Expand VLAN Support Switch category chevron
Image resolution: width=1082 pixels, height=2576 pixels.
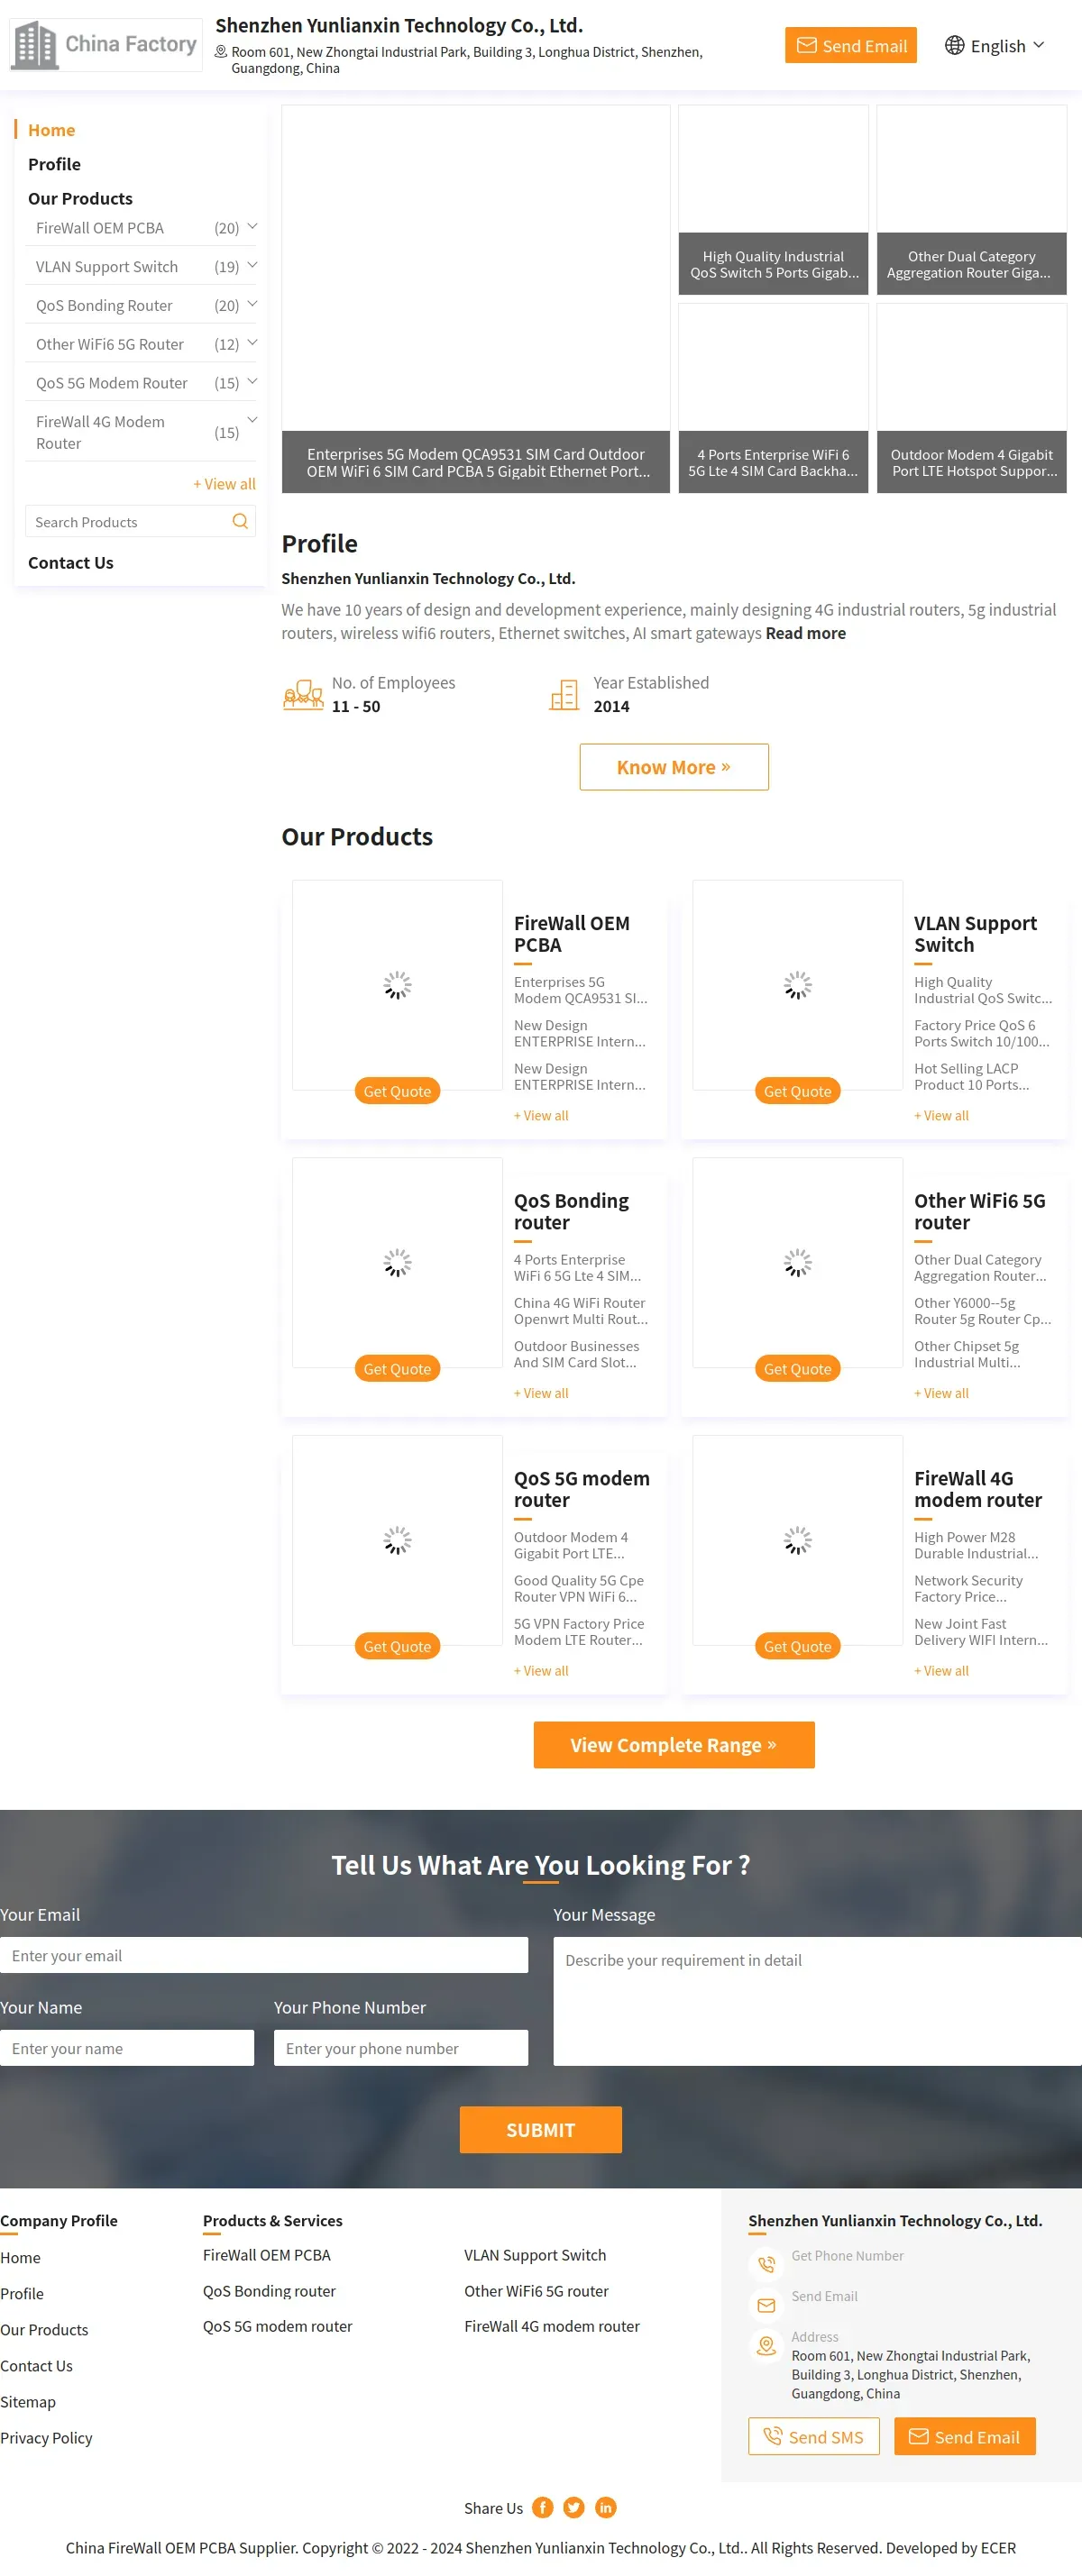click(x=252, y=265)
